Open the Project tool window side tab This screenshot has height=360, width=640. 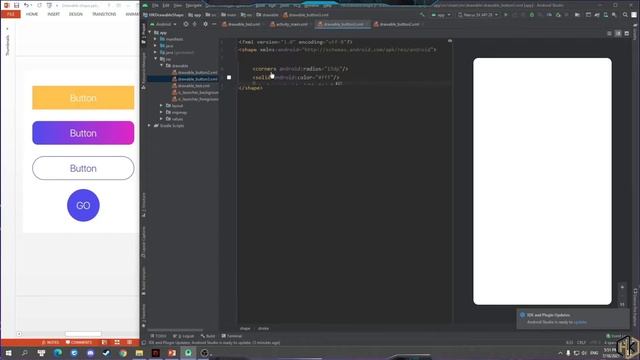(x=144, y=33)
